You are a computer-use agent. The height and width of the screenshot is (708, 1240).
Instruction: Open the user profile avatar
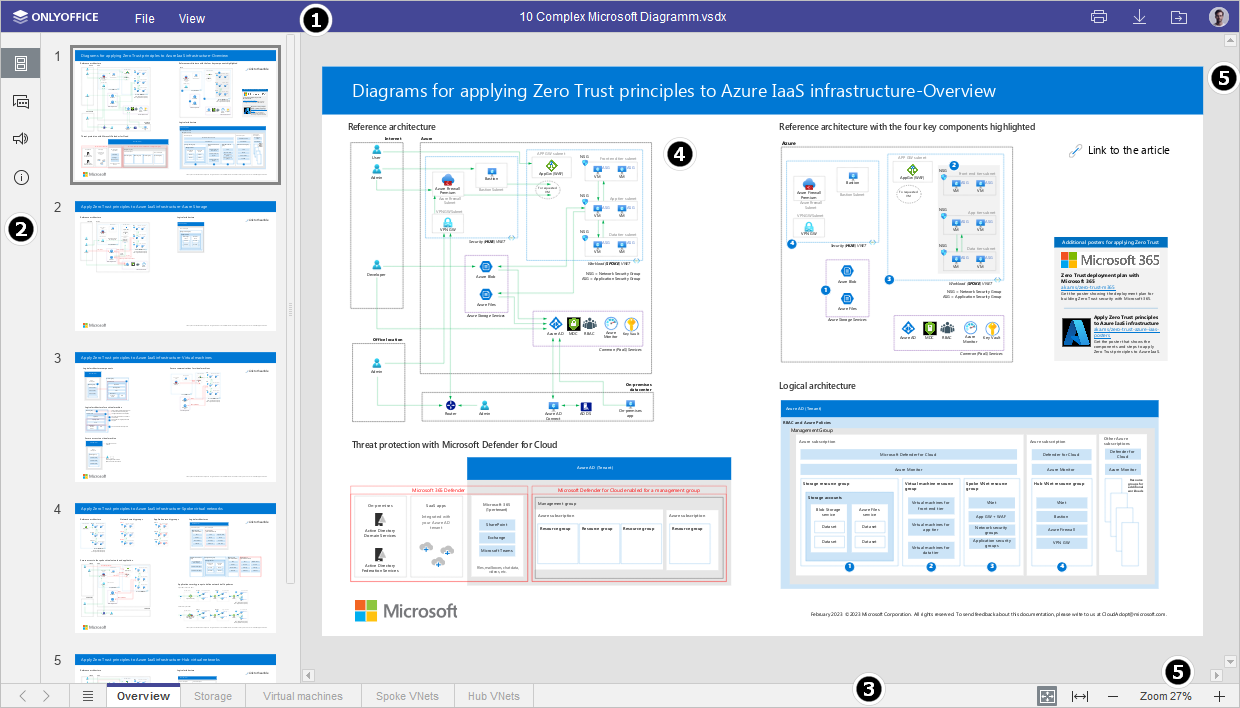(1218, 17)
